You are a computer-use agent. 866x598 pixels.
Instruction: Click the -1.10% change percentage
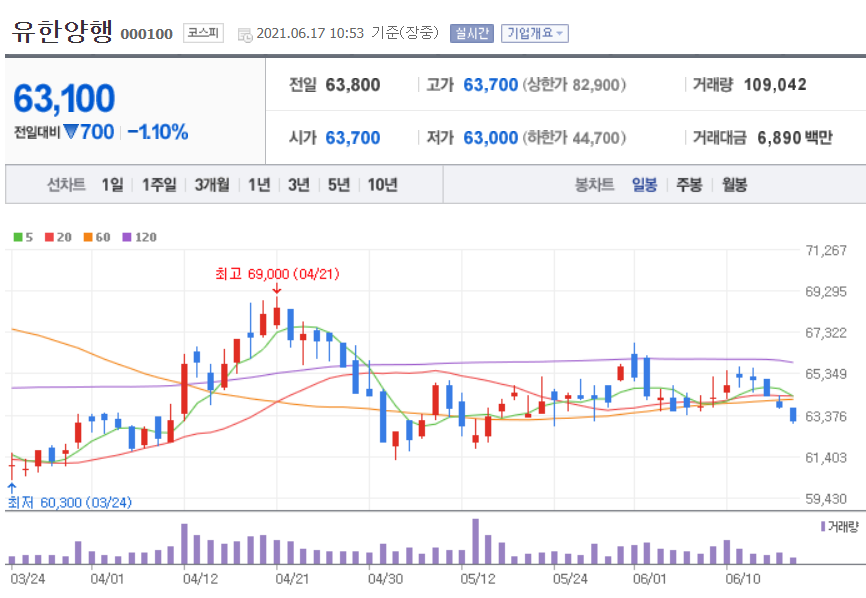coord(158,132)
